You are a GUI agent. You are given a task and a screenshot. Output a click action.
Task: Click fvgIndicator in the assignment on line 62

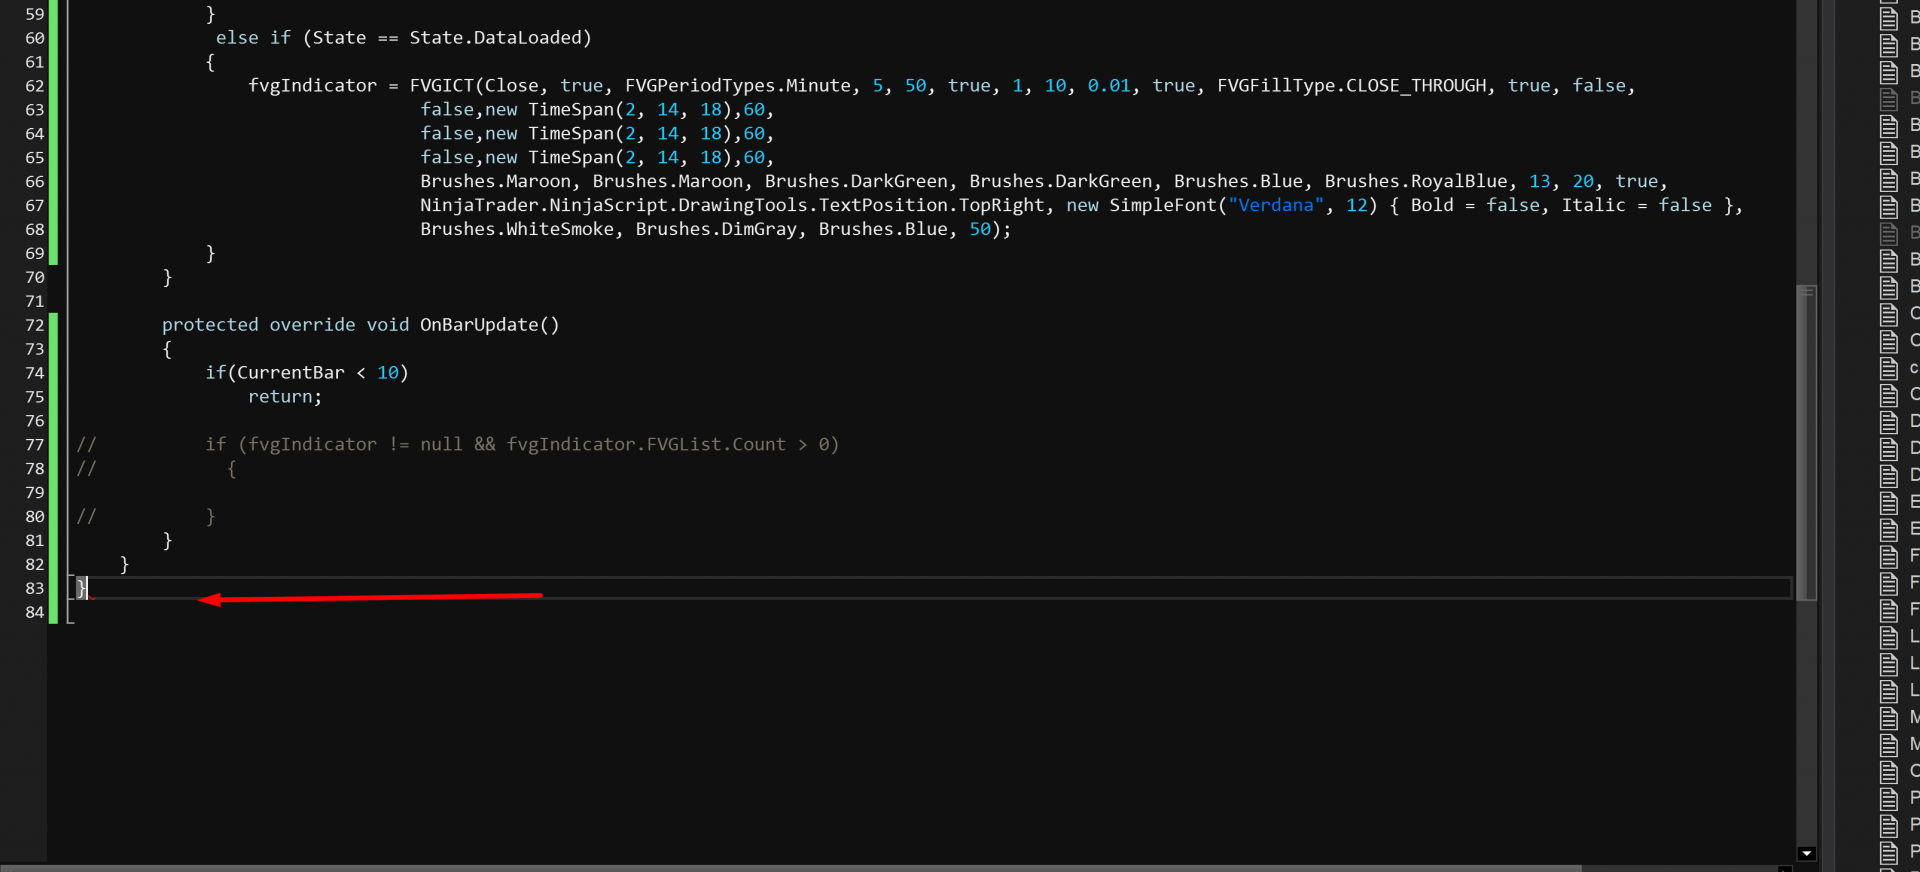313,86
